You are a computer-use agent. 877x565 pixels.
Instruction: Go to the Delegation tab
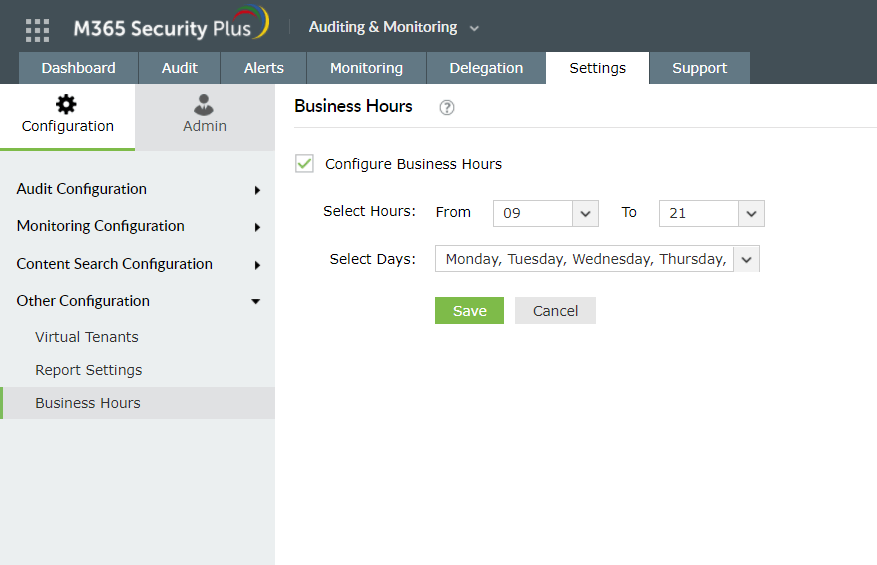[x=486, y=68]
